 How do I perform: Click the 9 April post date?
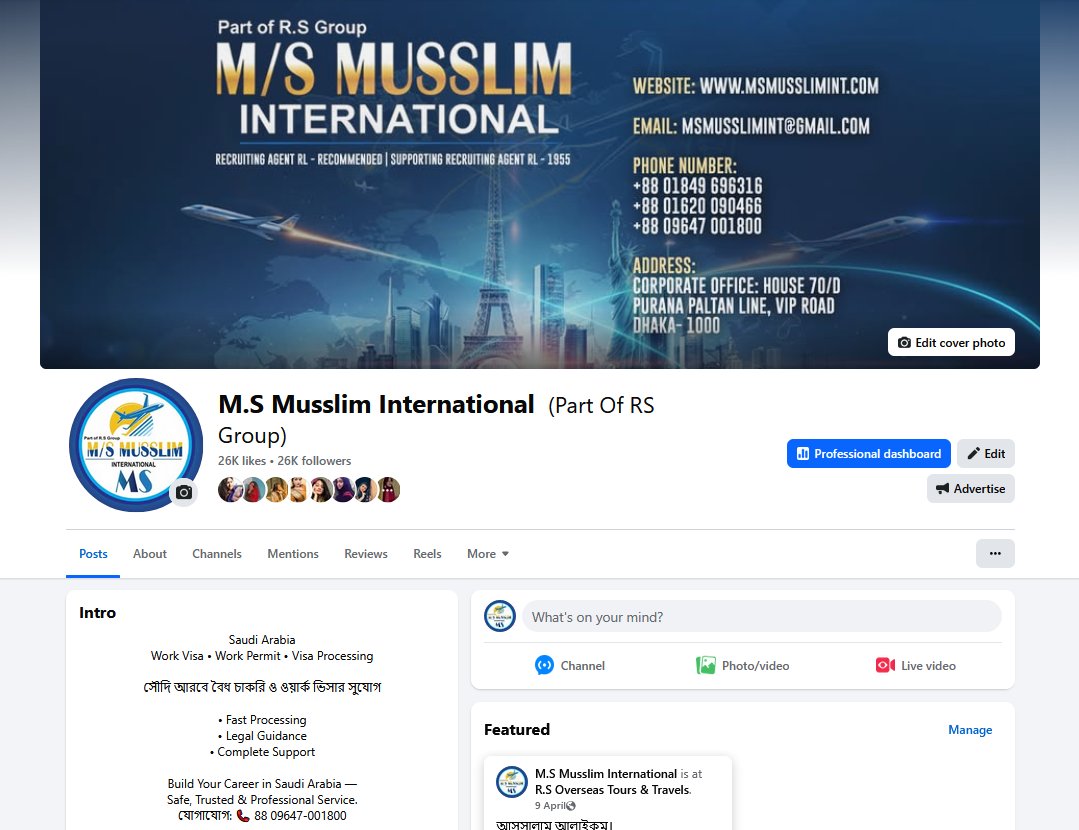(550, 805)
